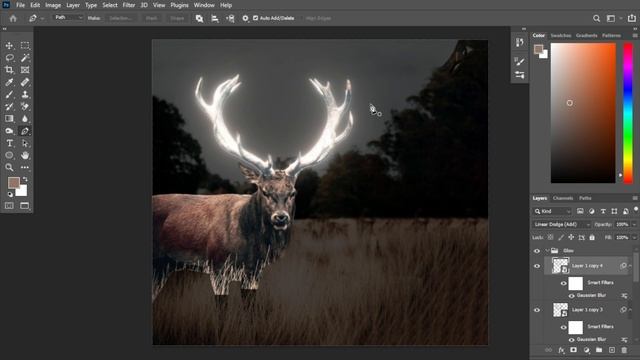Go to the Home screen icon
640x360 pixels.
13,18
